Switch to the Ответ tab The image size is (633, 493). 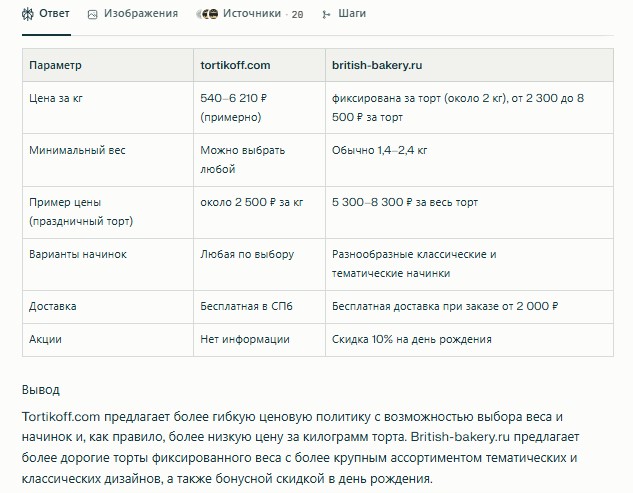tap(46, 14)
